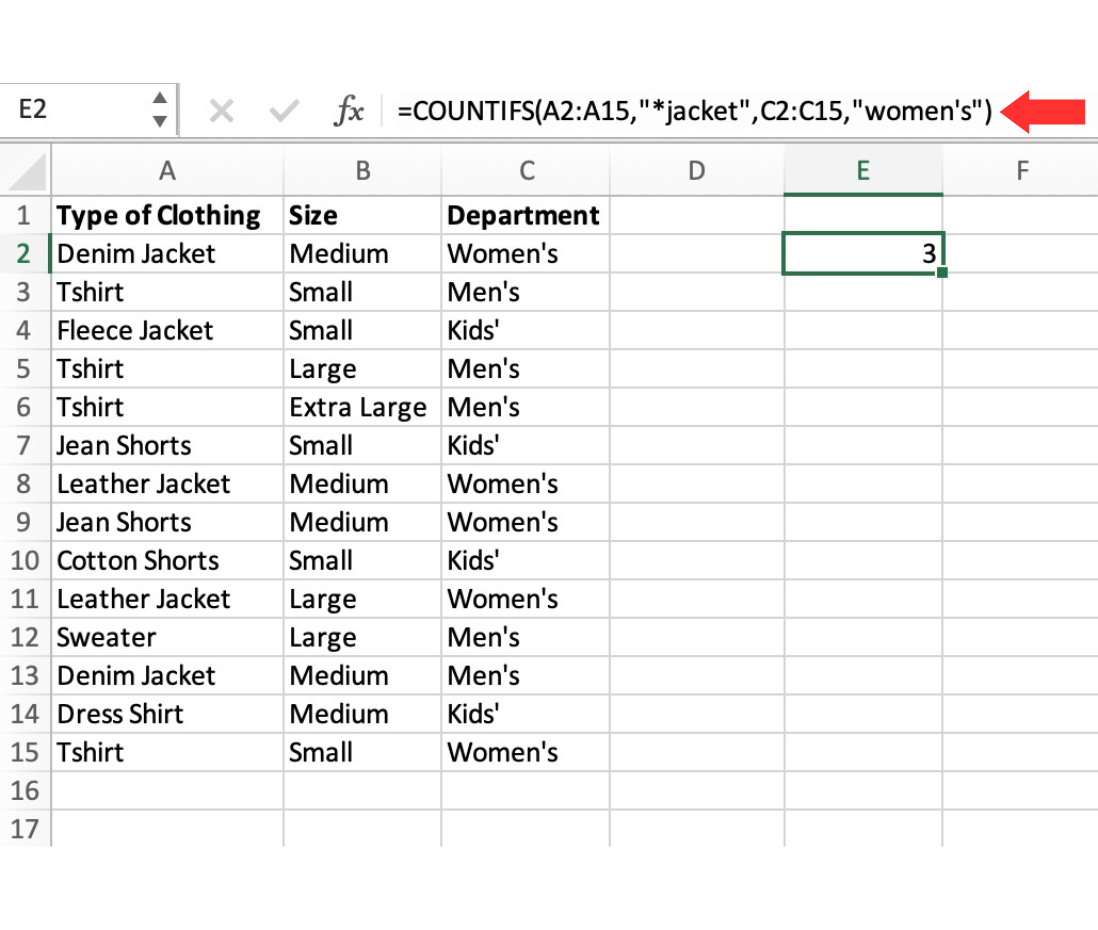Click the 'Department' header cell

(x=526, y=216)
